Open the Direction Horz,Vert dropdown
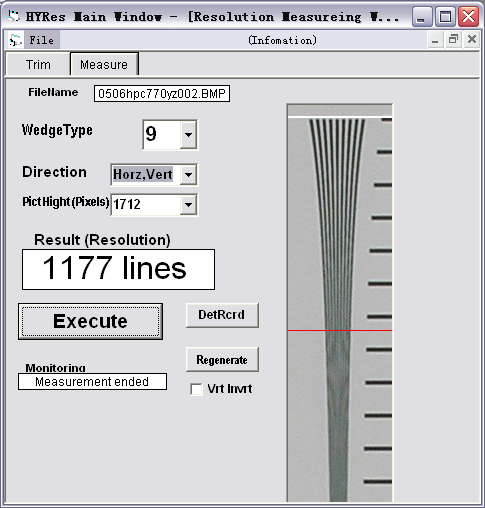 188,174
